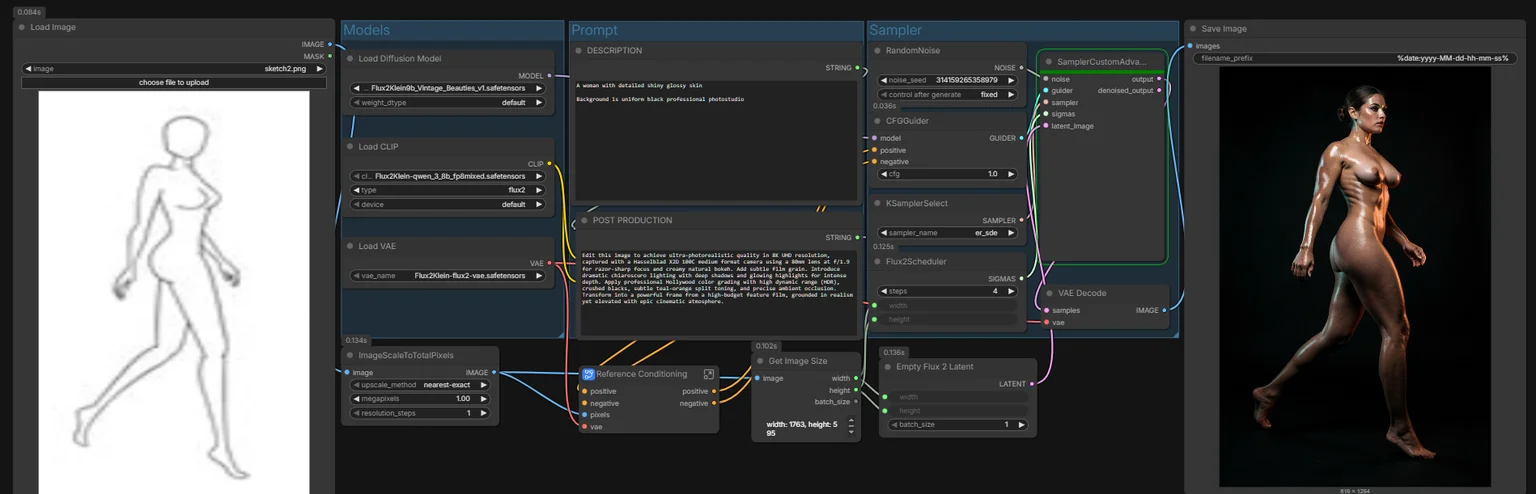Click the DESCRIPTION prompt text area
The width and height of the screenshot is (1536, 494).
pos(717,139)
